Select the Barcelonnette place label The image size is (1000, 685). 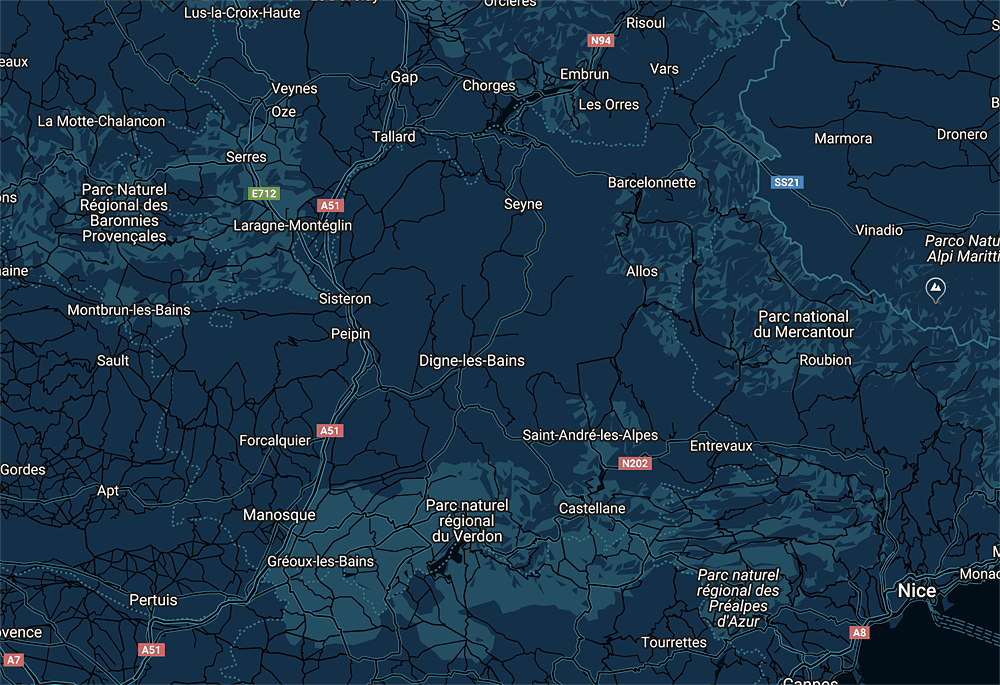(651, 182)
